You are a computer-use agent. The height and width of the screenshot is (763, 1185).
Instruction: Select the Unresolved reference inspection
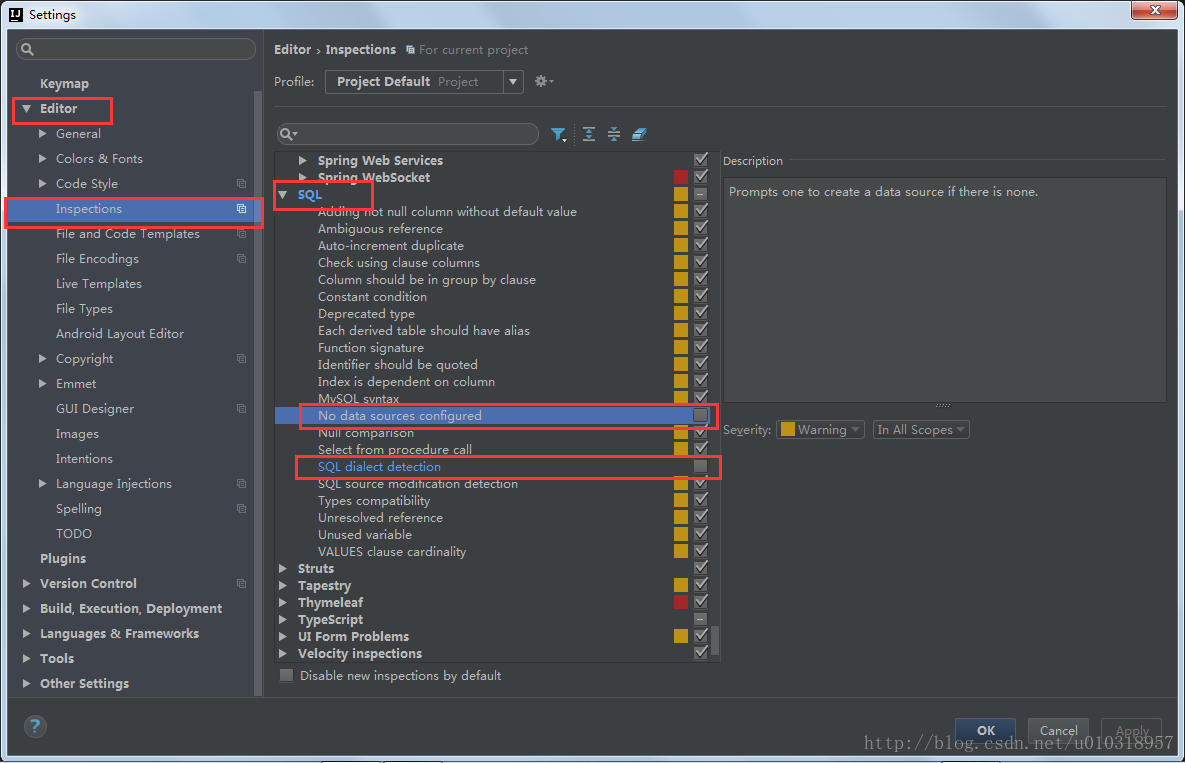point(380,517)
